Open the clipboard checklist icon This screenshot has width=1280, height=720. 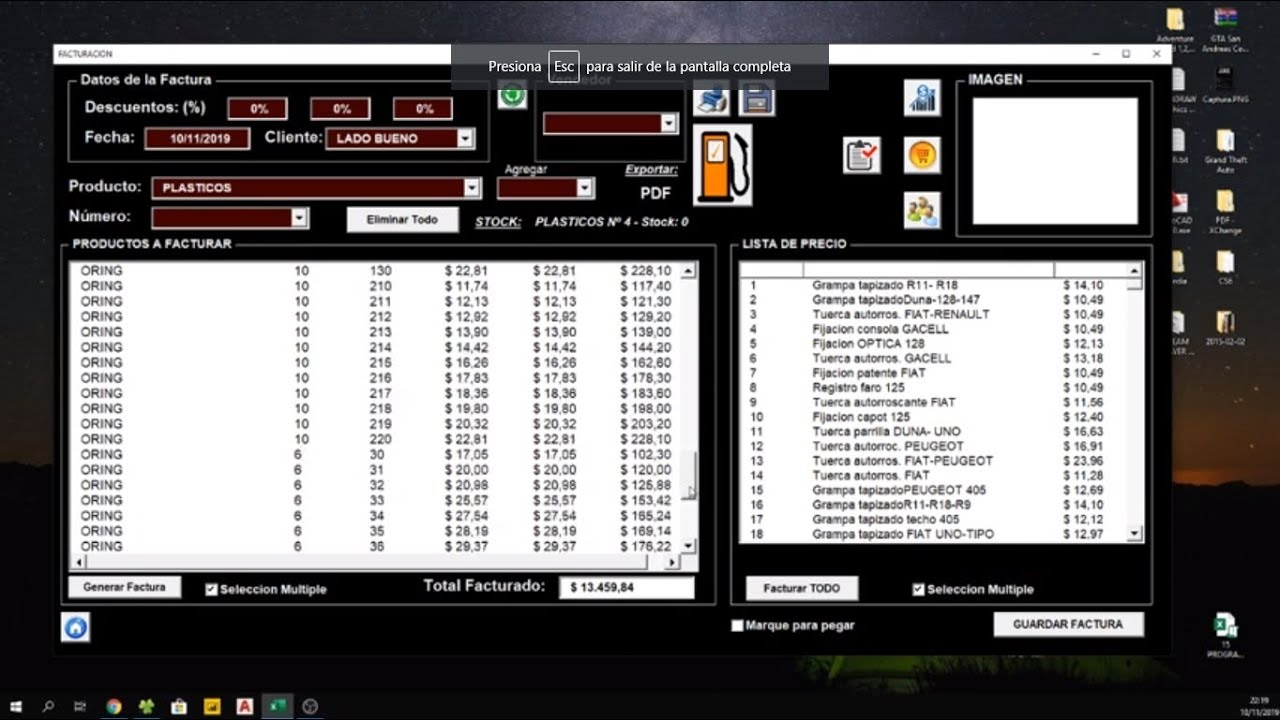point(861,155)
